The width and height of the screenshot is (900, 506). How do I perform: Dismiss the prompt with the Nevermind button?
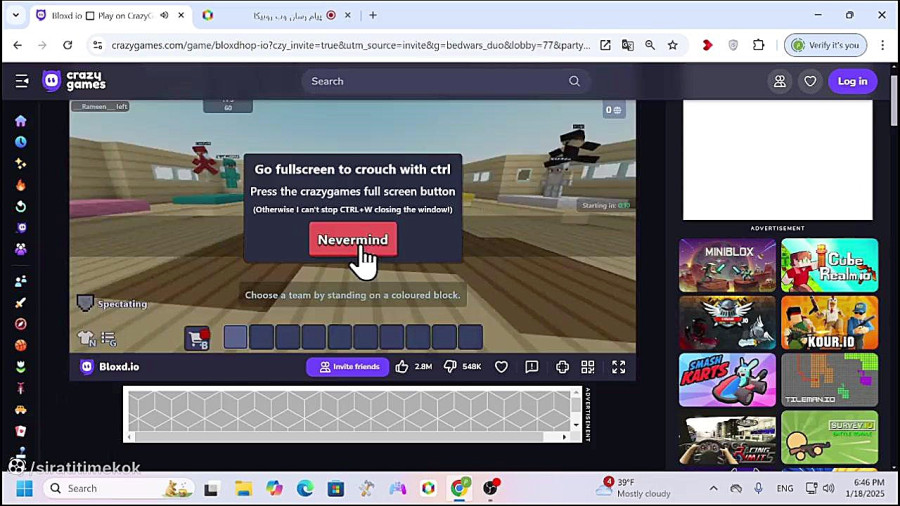pos(352,239)
